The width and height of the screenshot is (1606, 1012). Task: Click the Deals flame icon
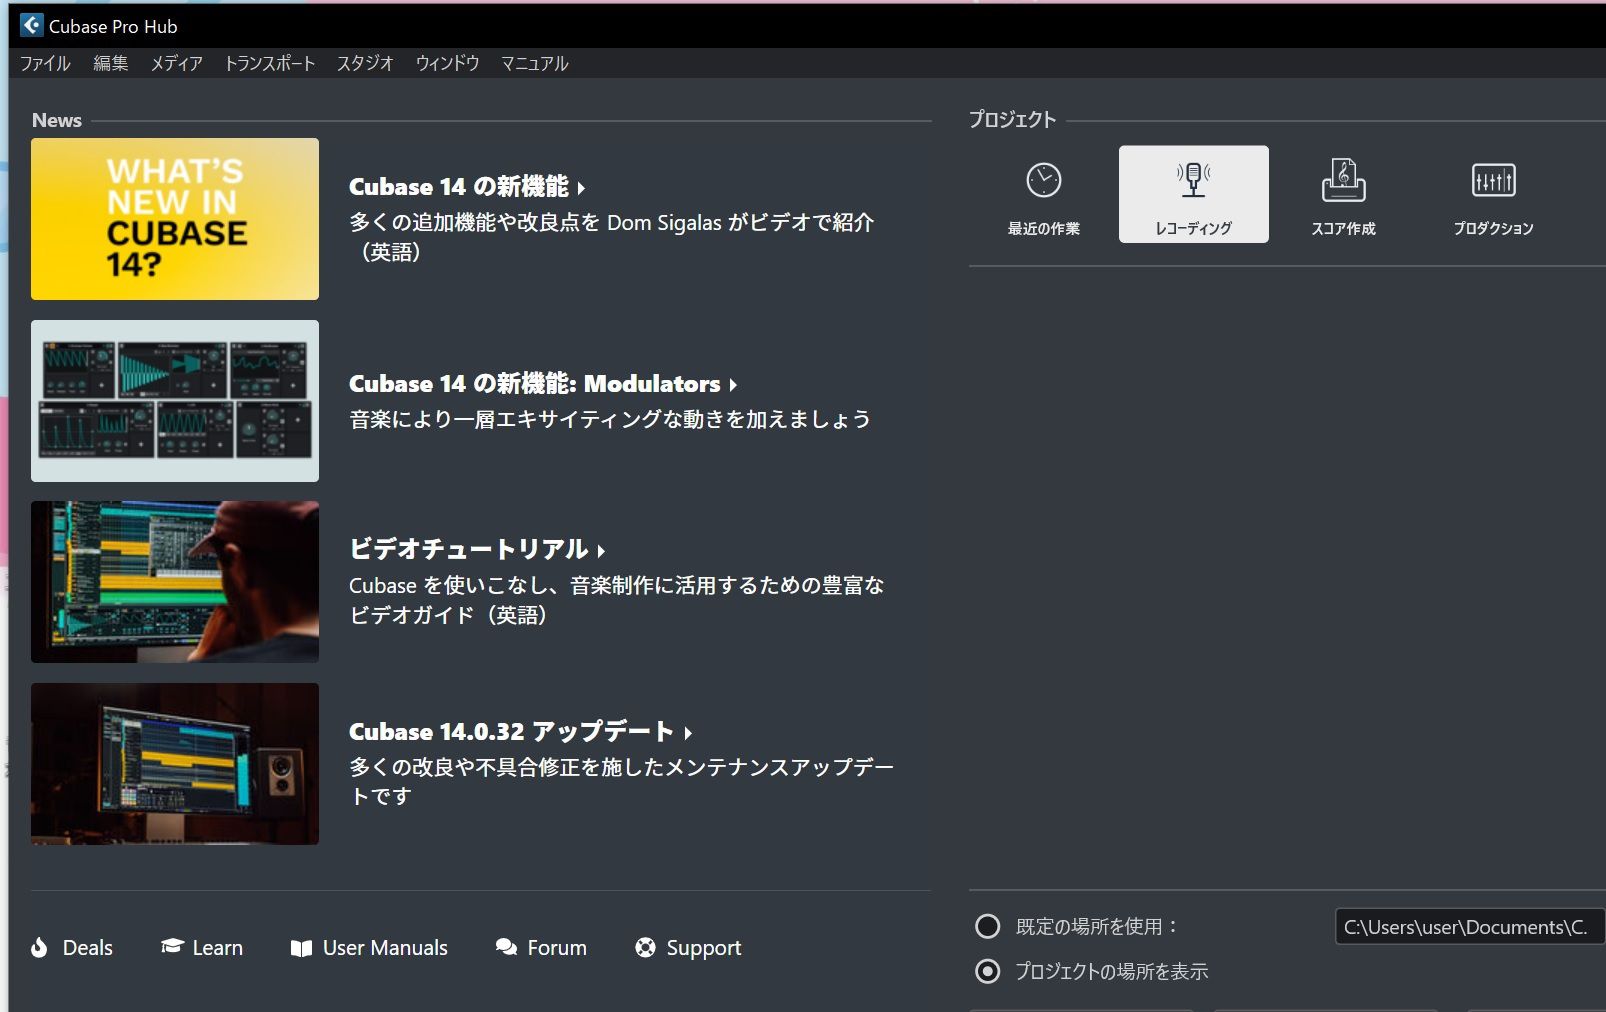39,947
